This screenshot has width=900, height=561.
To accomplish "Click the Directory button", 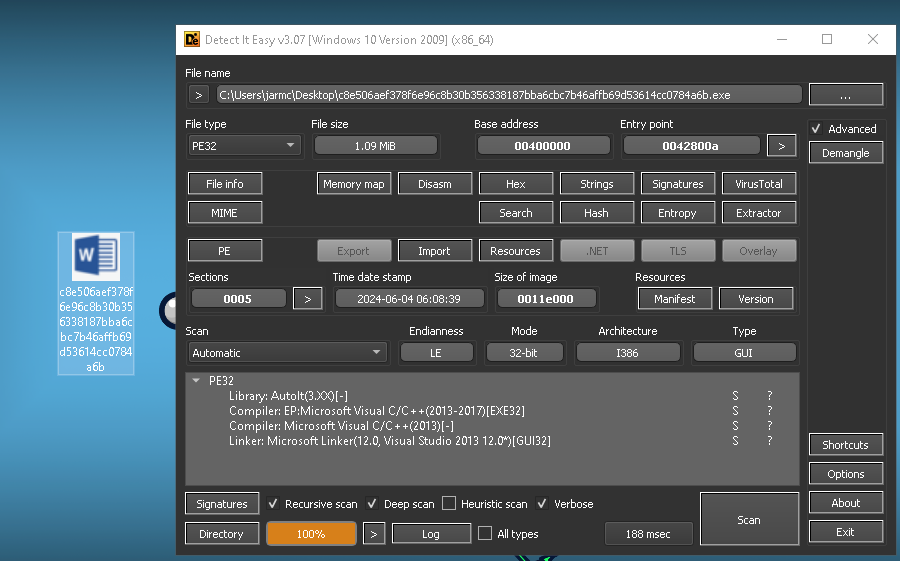I will [x=222, y=533].
